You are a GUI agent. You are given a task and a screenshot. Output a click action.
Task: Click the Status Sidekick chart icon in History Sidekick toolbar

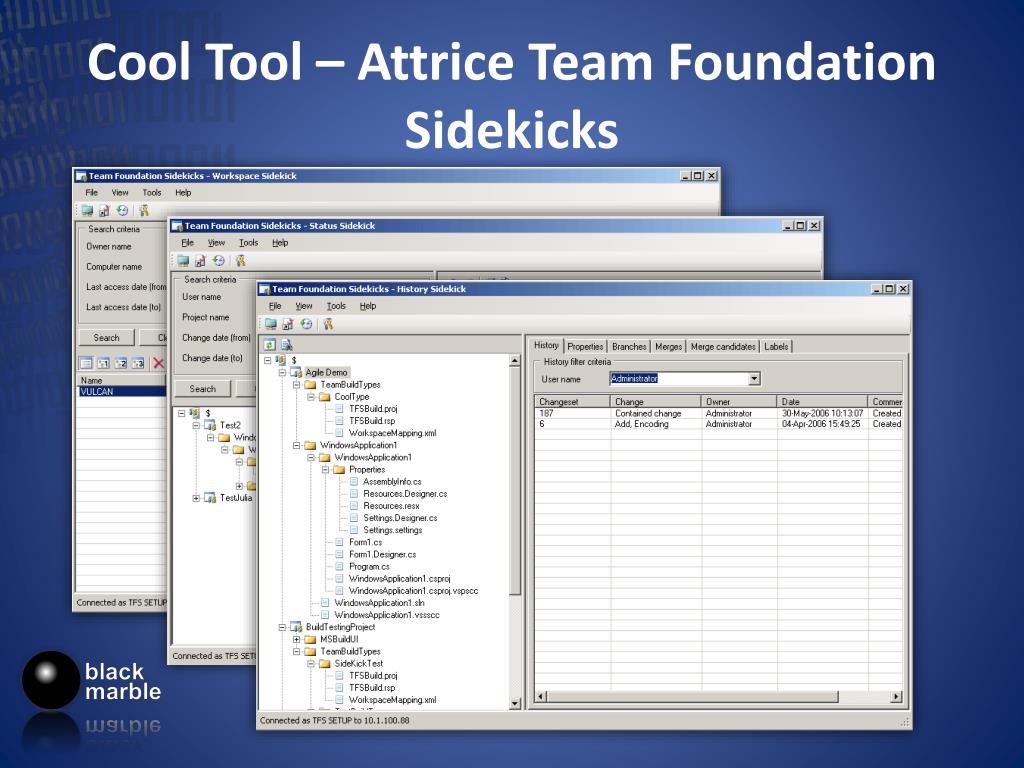288,324
